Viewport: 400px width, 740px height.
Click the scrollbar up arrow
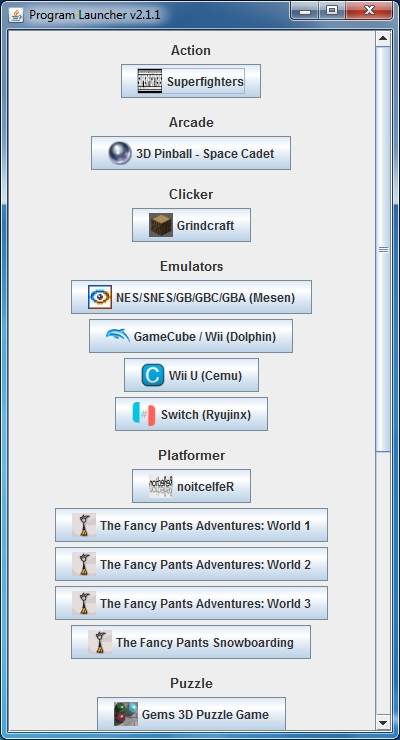(x=383, y=38)
